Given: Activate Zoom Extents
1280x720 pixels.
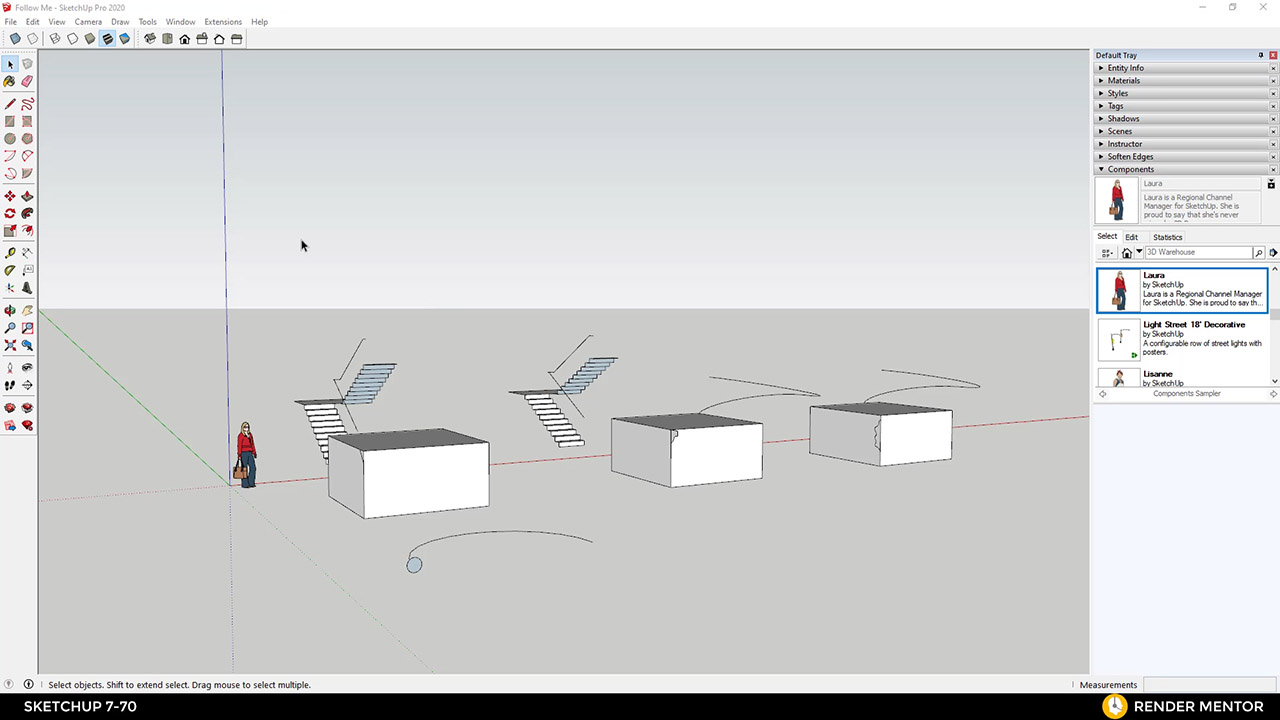Looking at the screenshot, I should 9,344.
